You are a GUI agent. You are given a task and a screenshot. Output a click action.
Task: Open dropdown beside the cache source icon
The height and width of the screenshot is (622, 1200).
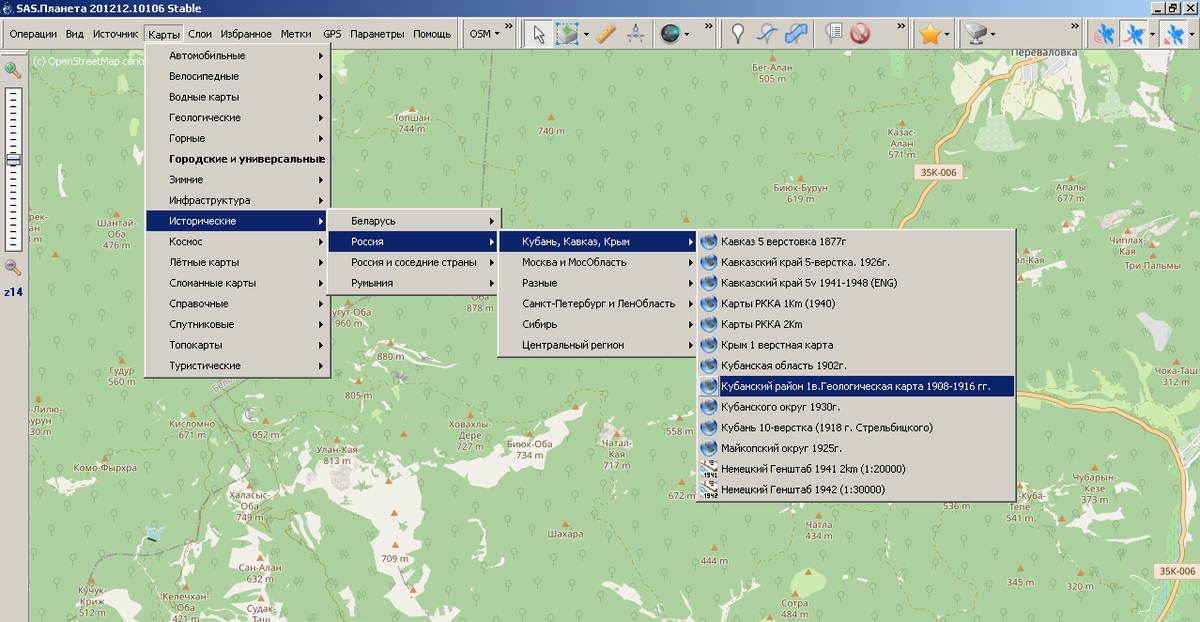(993, 34)
